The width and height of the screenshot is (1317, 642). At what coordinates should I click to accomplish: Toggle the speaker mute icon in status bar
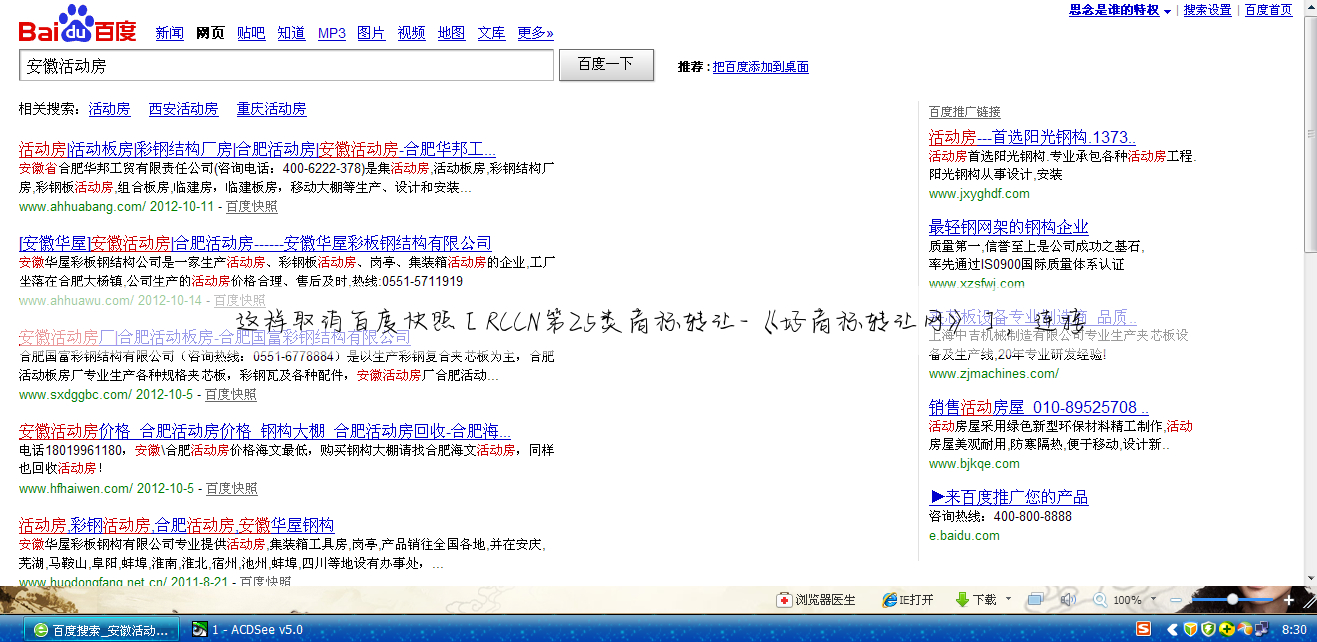tap(1067, 600)
